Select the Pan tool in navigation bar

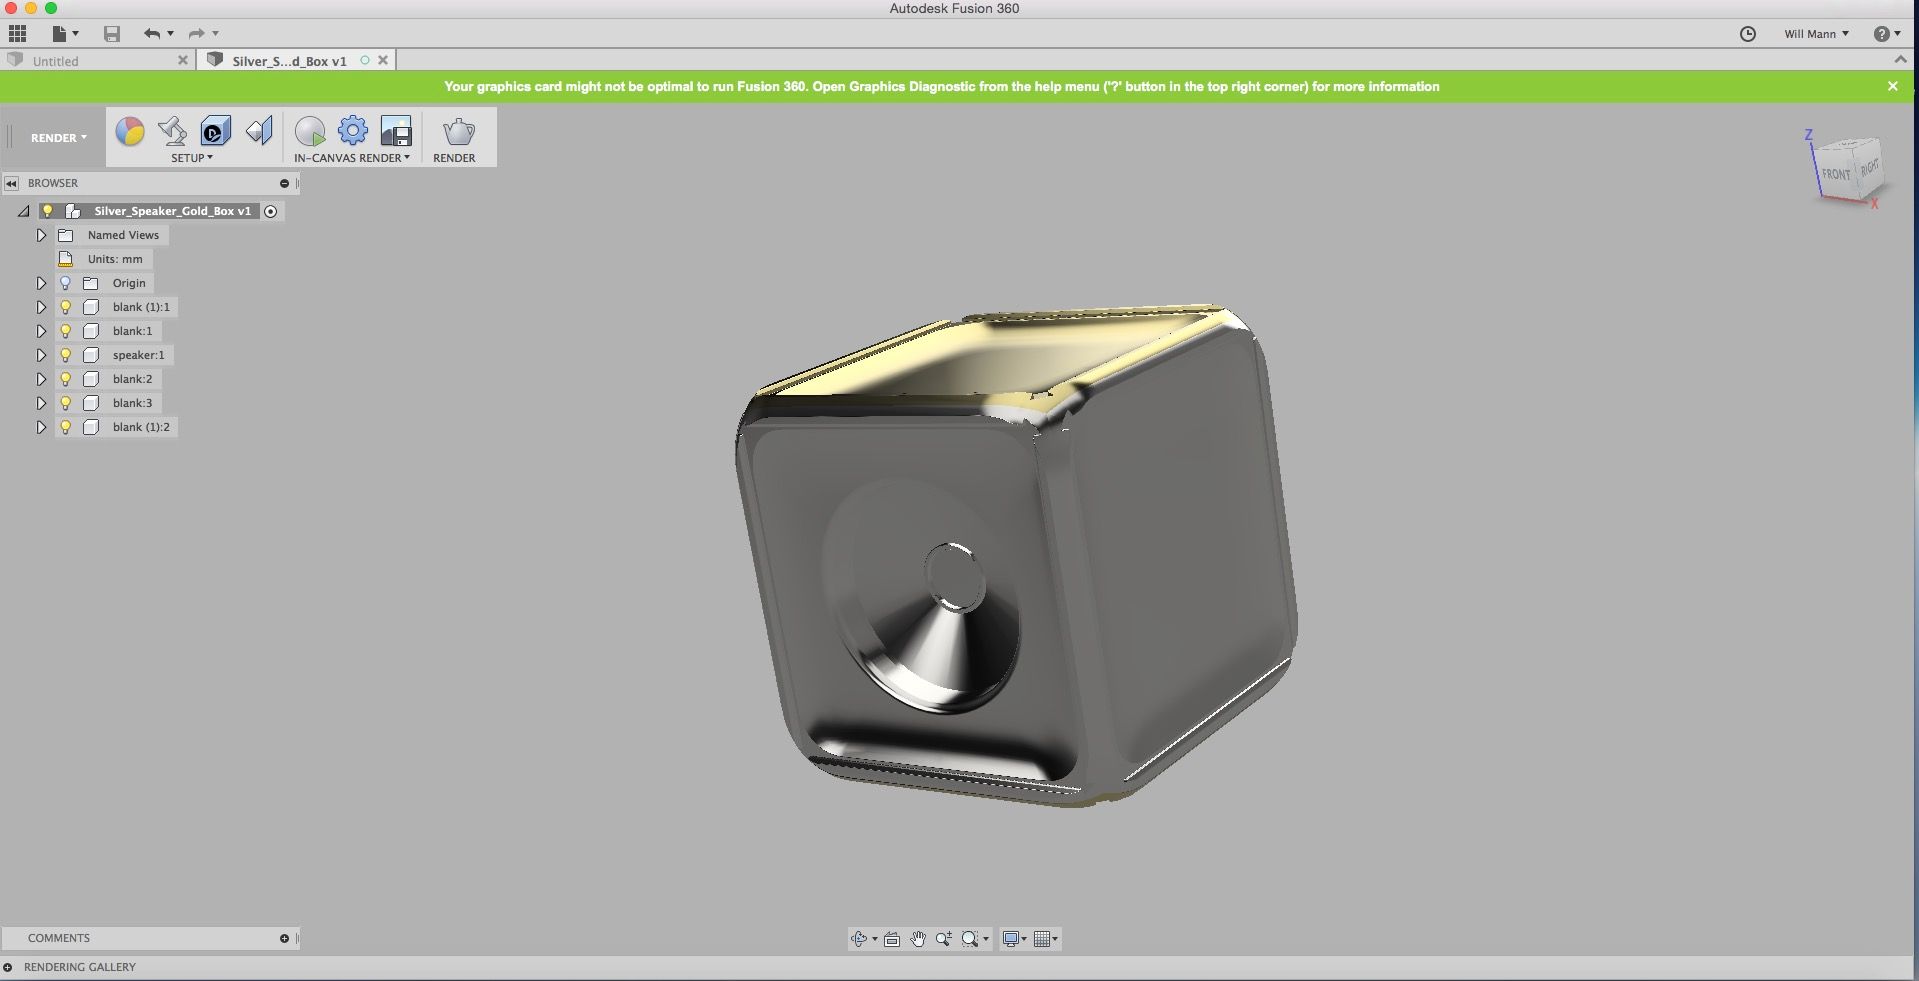tap(917, 939)
